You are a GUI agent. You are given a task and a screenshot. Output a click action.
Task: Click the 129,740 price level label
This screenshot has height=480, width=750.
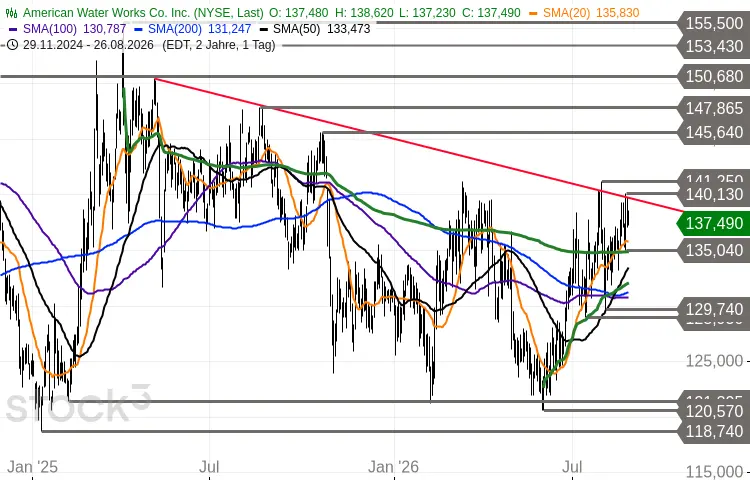coord(714,309)
